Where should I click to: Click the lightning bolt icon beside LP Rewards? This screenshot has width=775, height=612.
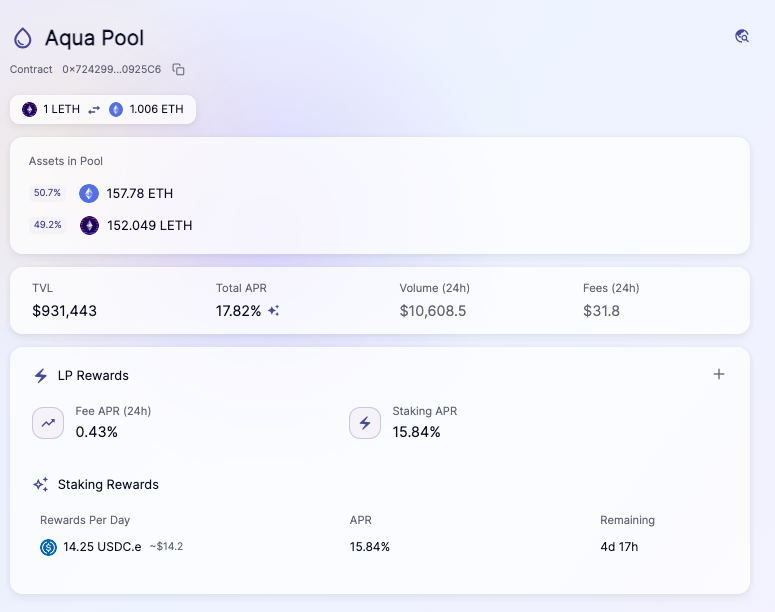(41, 376)
